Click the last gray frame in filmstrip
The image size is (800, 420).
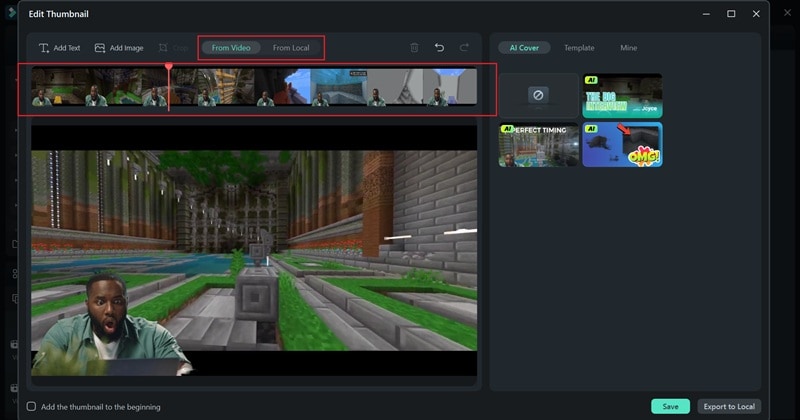point(449,87)
